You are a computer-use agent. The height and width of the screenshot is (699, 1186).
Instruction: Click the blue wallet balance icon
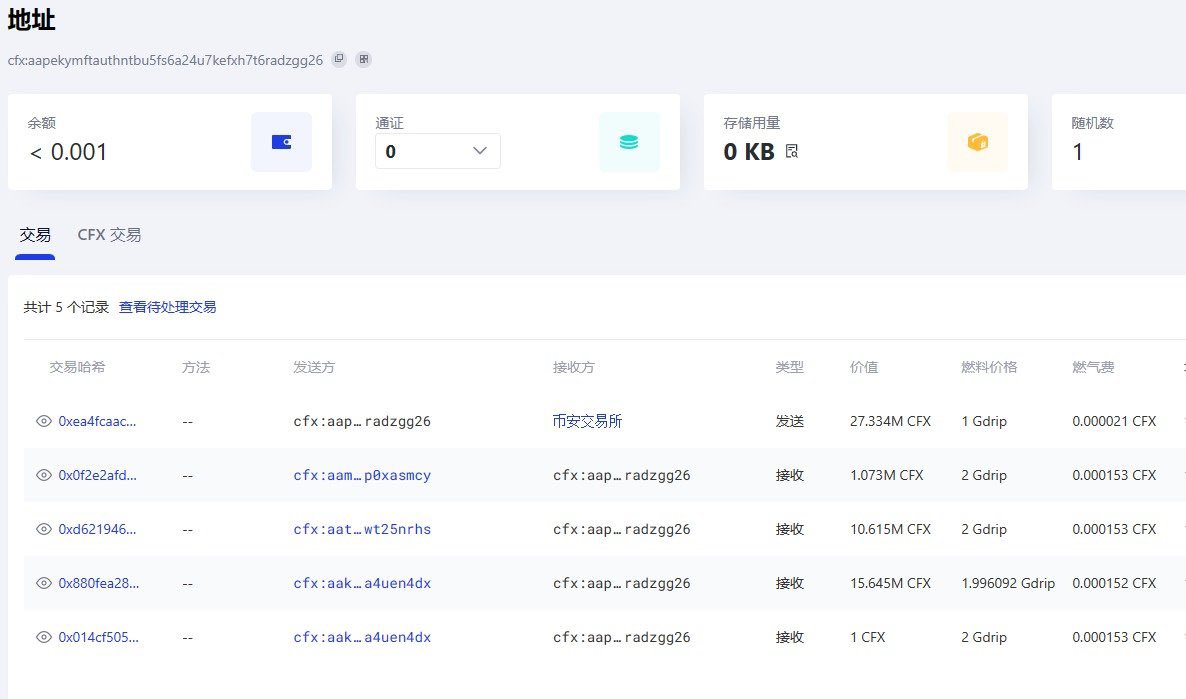281,142
